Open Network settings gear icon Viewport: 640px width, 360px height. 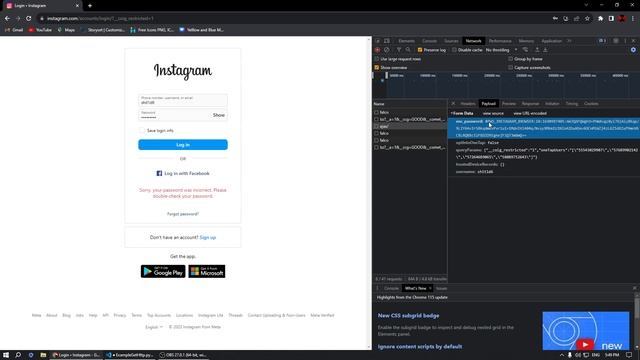click(x=633, y=50)
